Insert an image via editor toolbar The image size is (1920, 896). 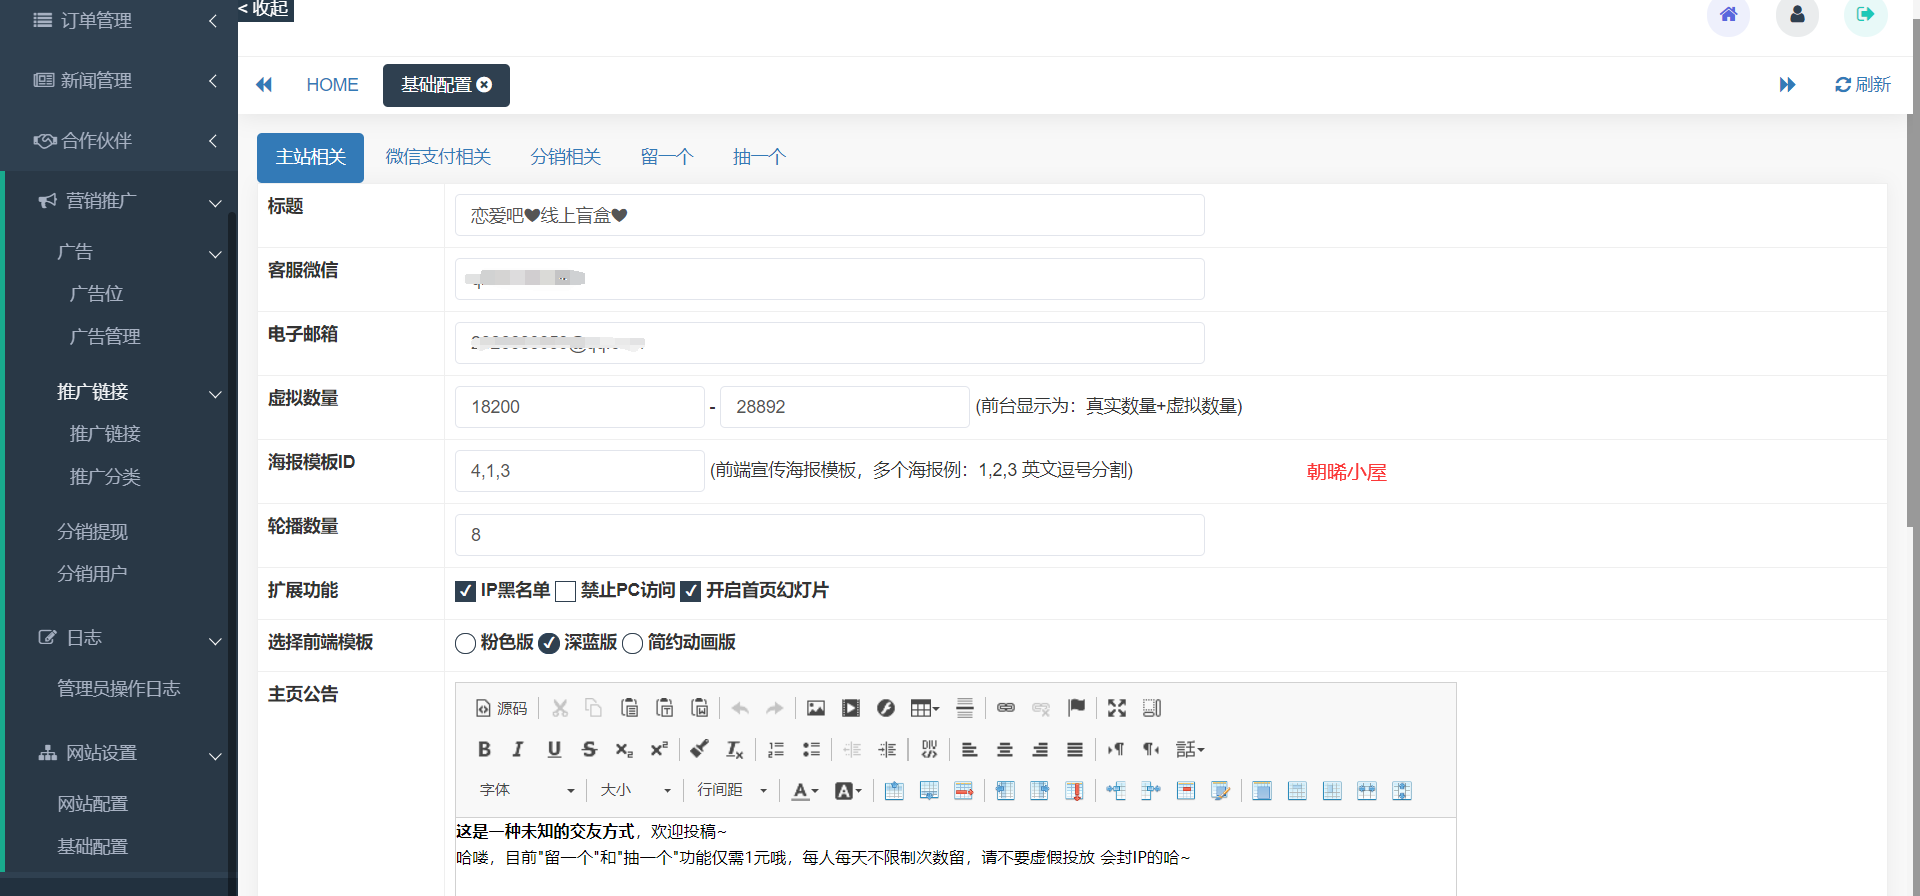tap(816, 708)
